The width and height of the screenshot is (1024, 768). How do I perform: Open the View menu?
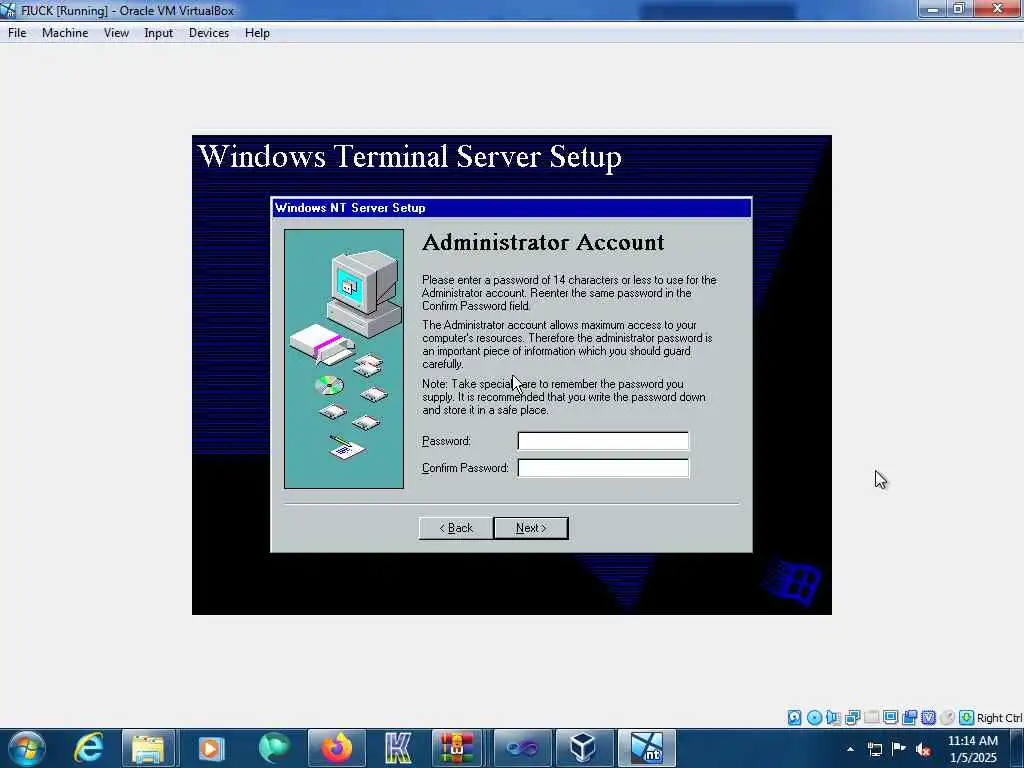(x=116, y=33)
